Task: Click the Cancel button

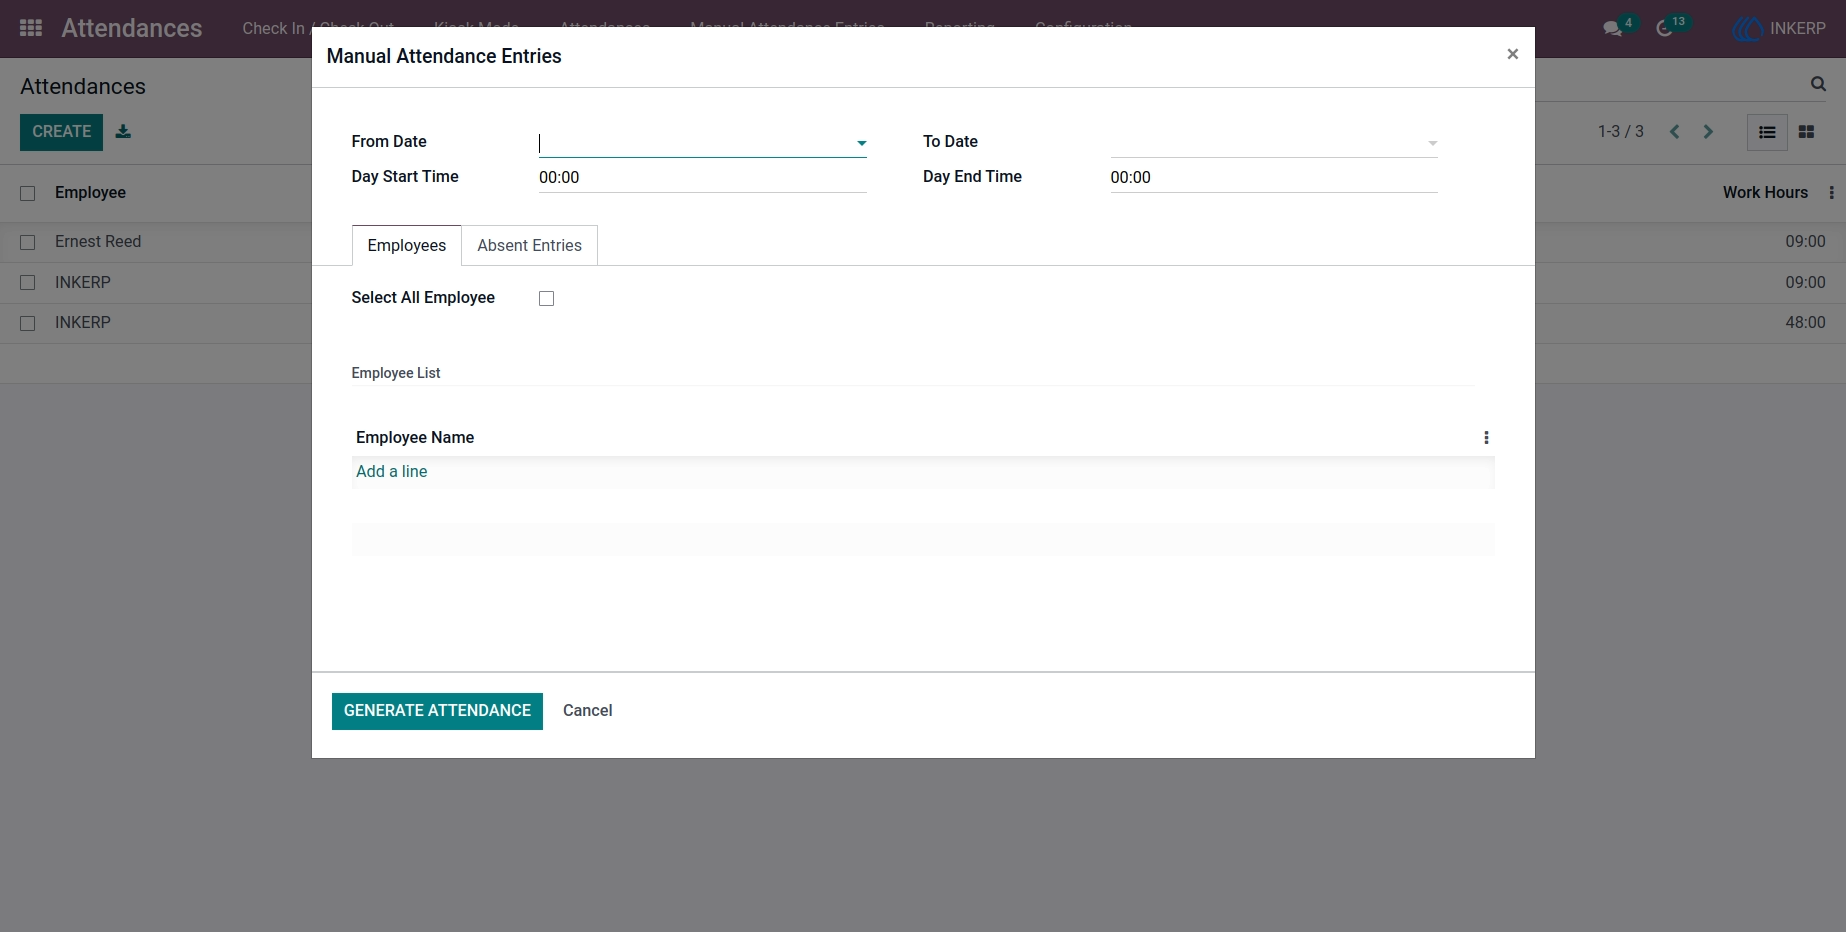Action: (587, 711)
